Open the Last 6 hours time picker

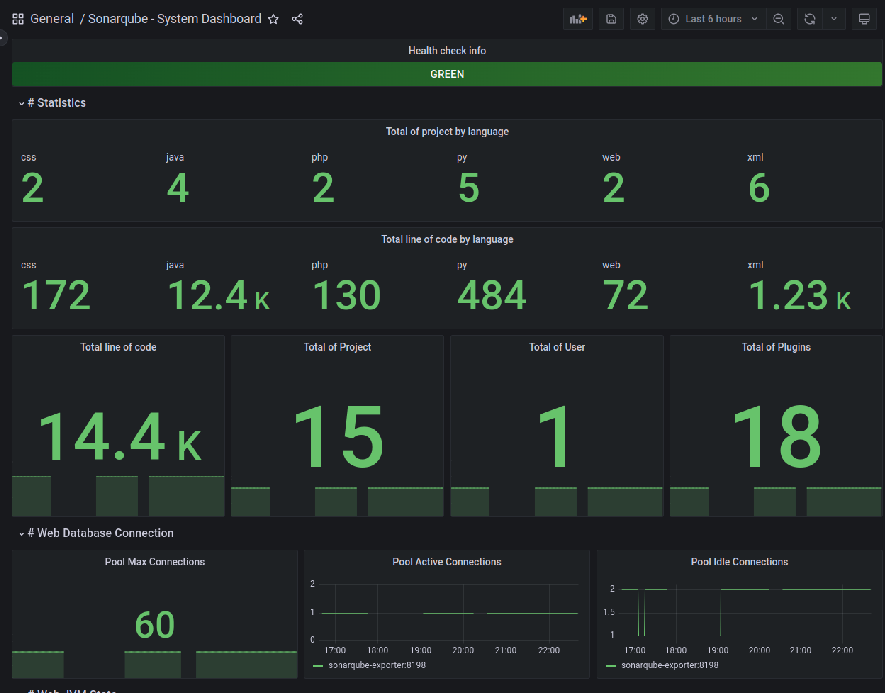712,19
